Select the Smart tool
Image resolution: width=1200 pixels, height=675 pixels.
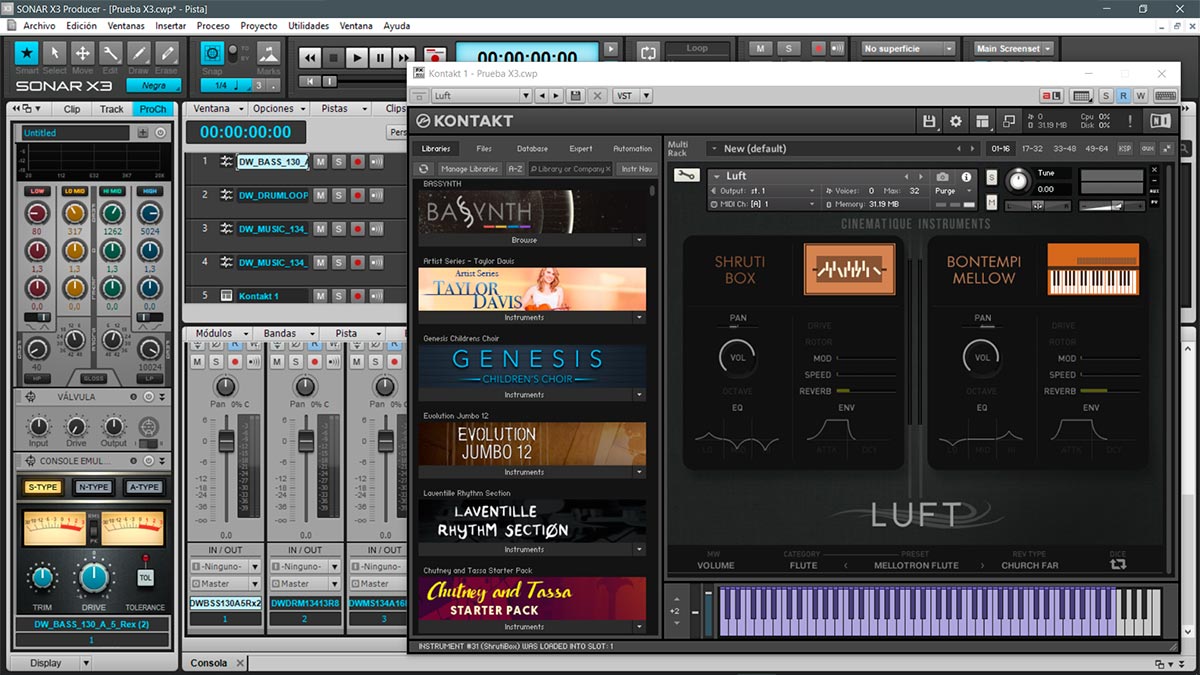click(27, 53)
